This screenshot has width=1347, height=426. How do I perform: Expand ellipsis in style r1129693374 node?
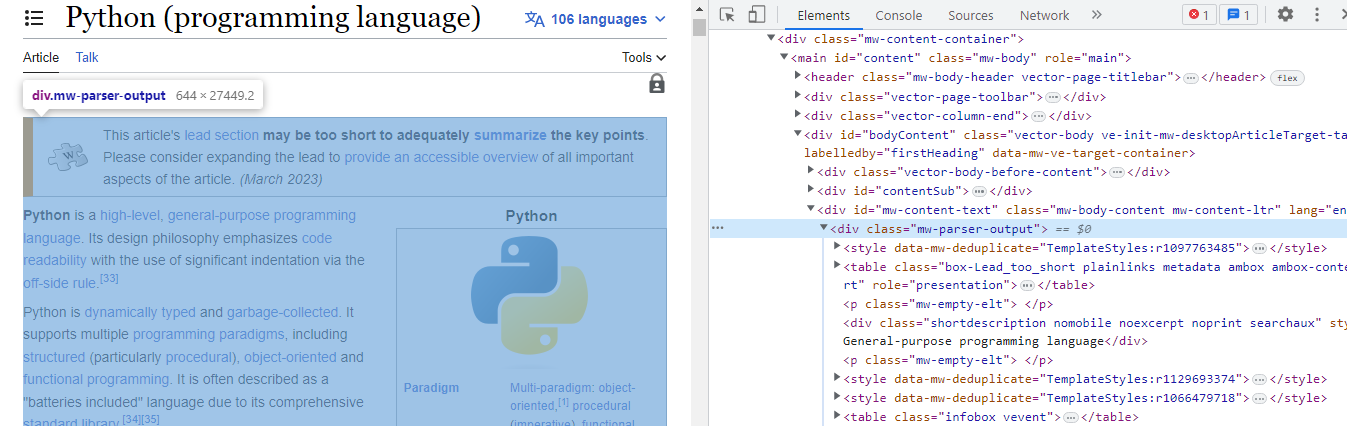(1260, 380)
